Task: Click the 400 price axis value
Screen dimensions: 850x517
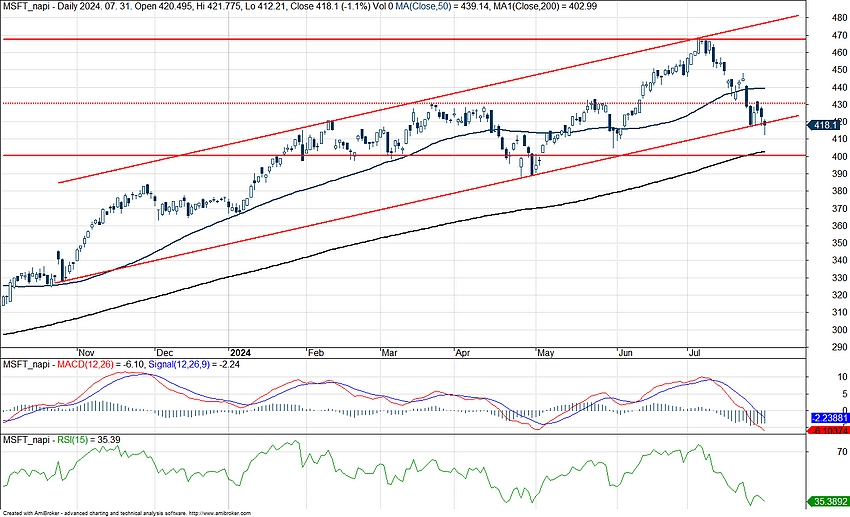Action: point(840,157)
